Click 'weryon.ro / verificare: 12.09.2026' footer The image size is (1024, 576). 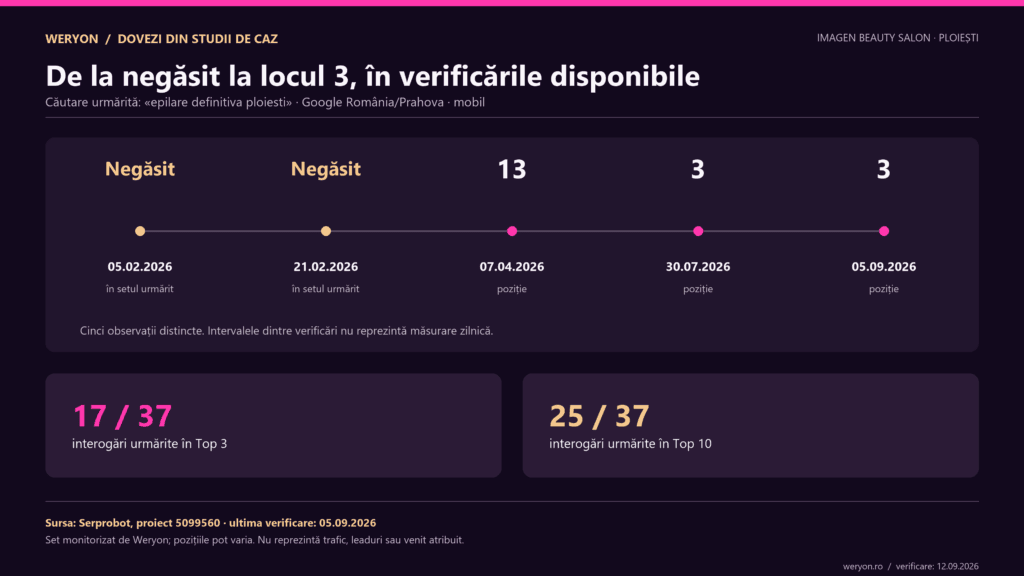pos(910,566)
